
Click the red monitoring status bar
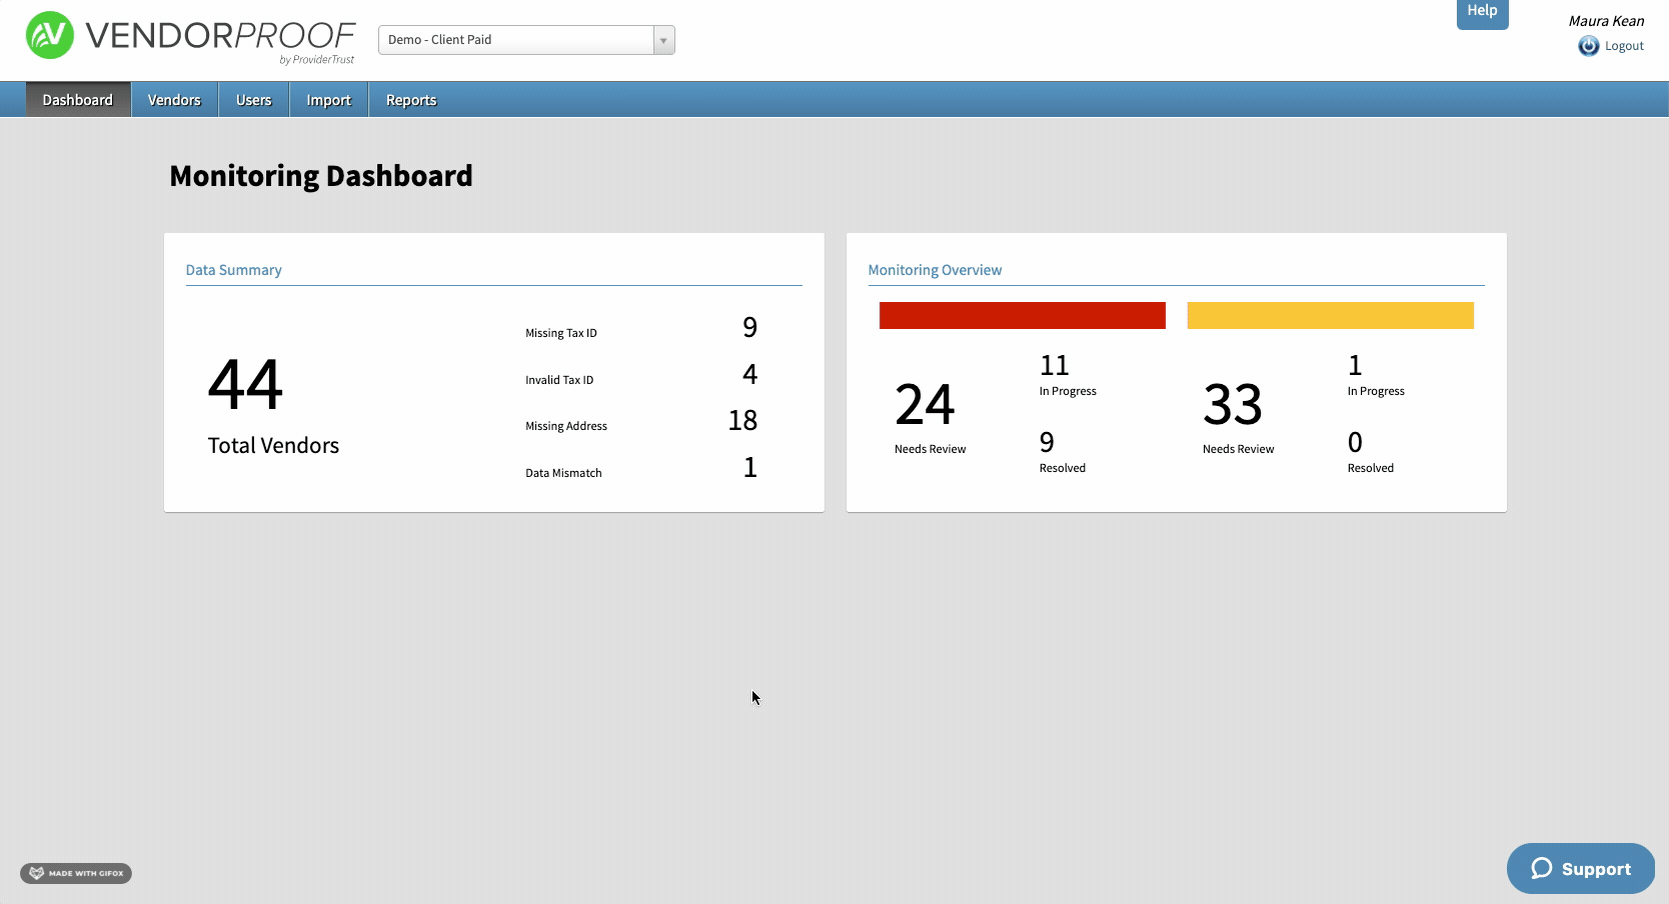click(x=1022, y=315)
